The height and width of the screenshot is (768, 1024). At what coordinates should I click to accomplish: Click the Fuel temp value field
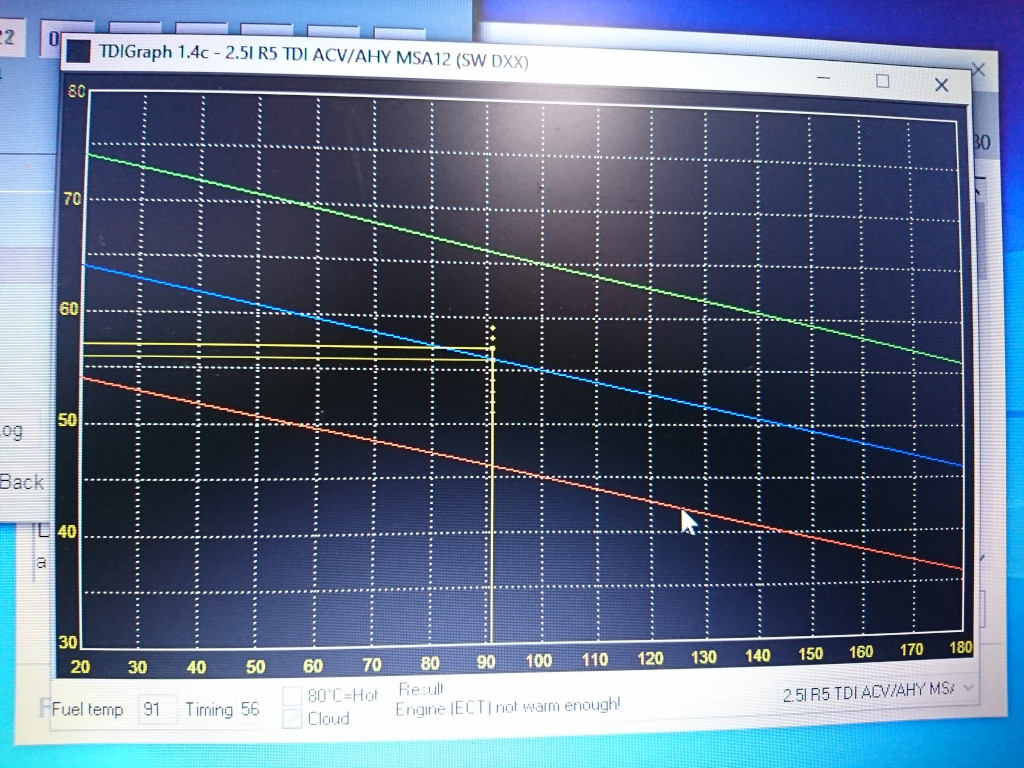156,709
